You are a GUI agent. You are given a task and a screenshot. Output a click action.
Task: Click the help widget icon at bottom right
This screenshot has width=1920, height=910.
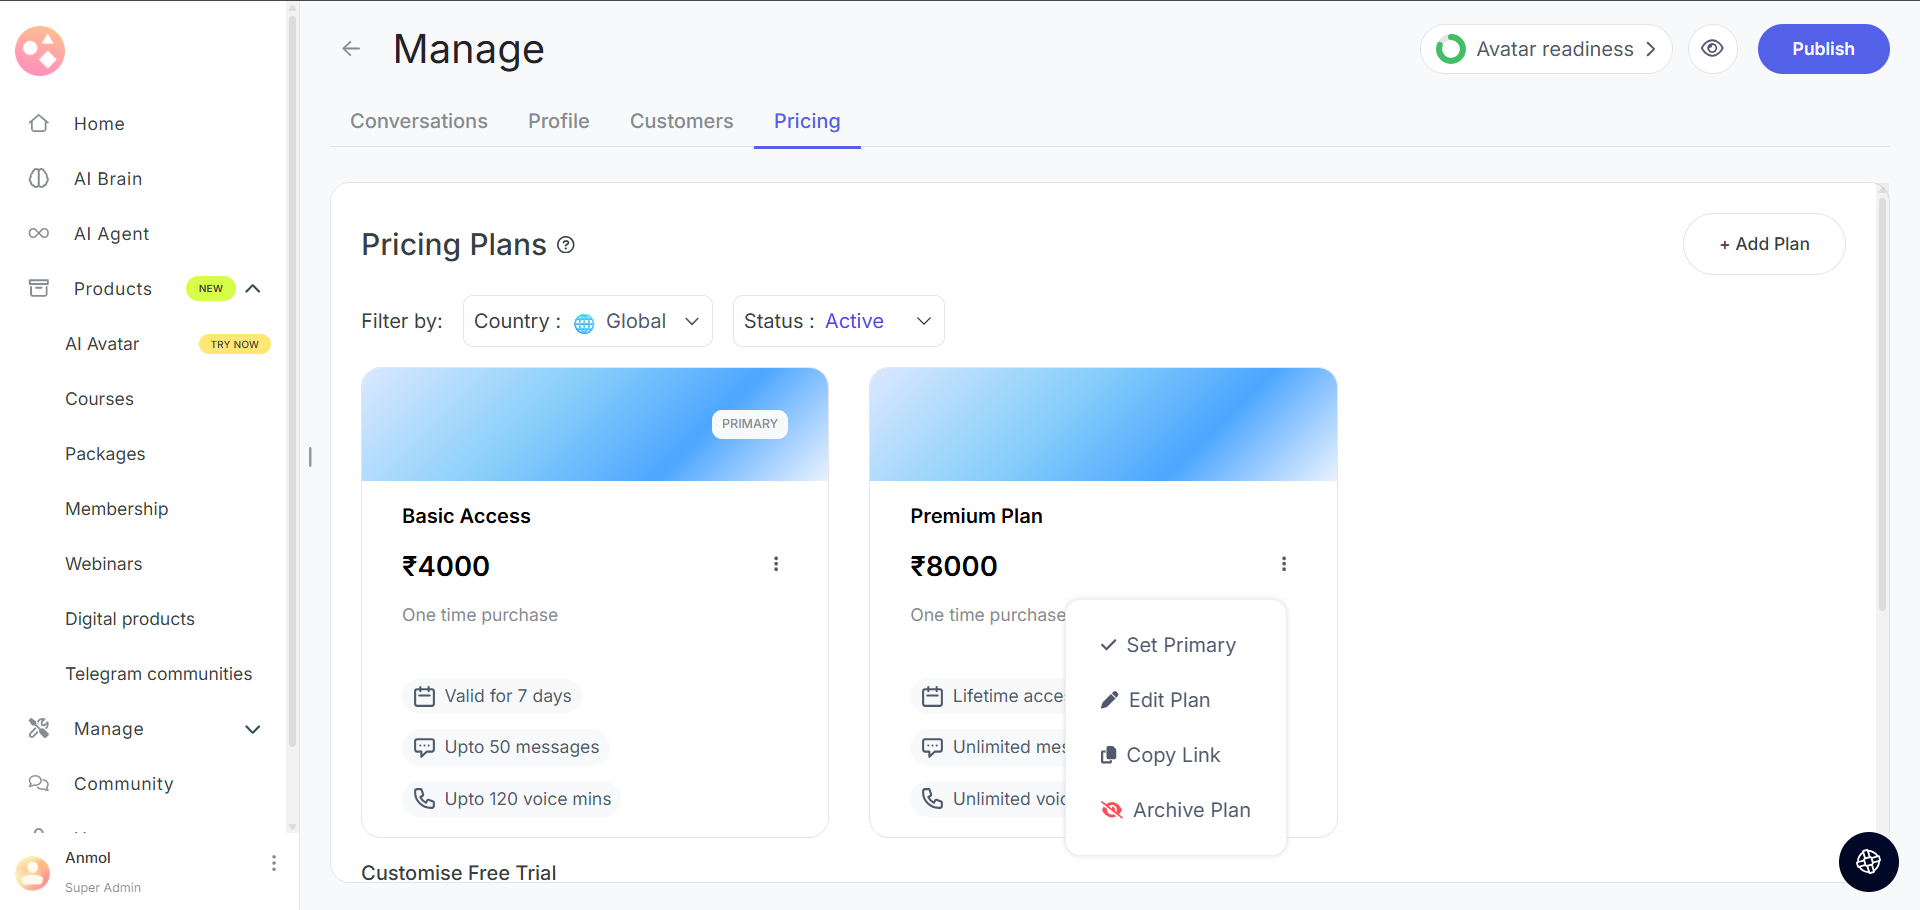point(1868,861)
